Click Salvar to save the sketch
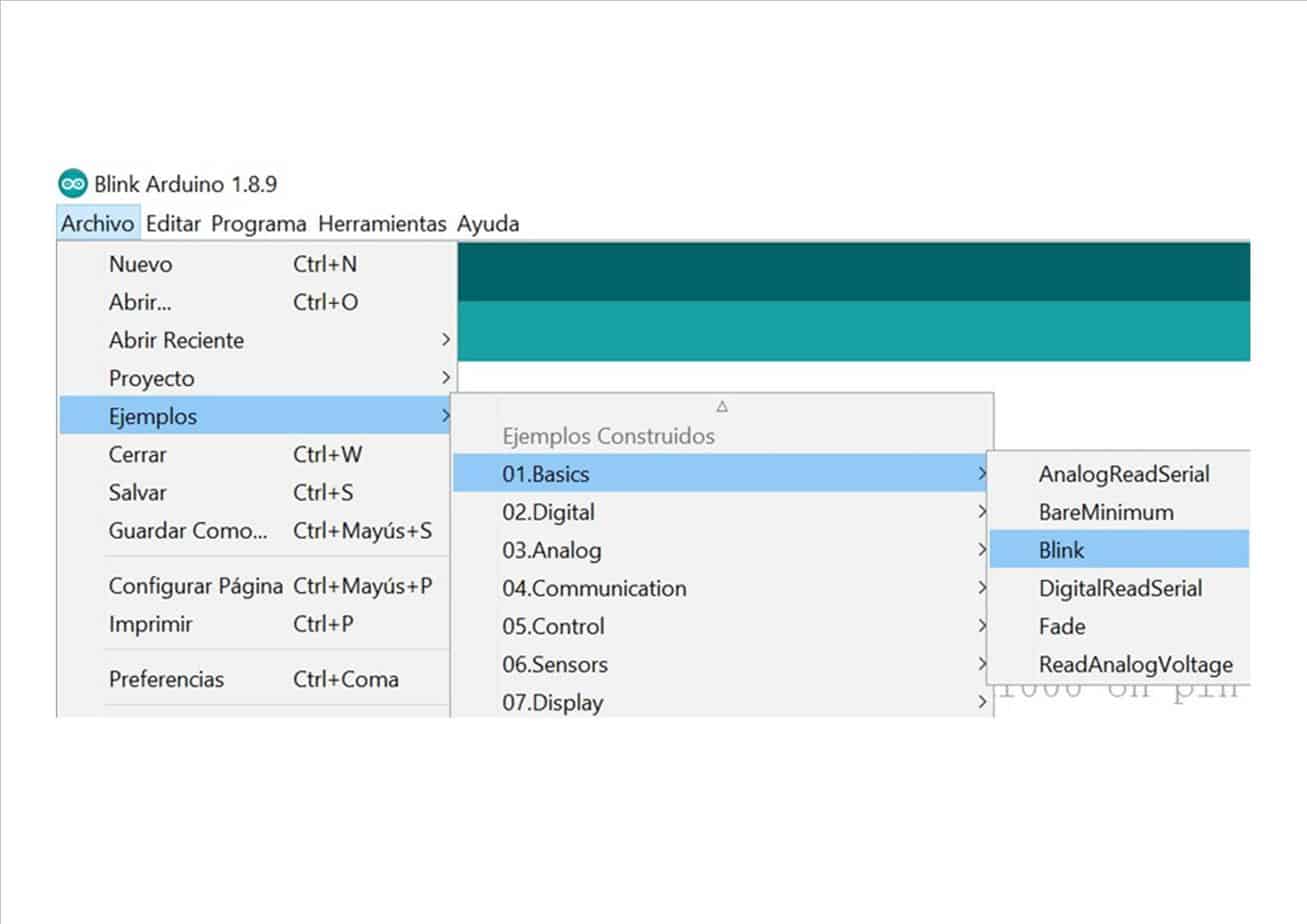 point(138,493)
